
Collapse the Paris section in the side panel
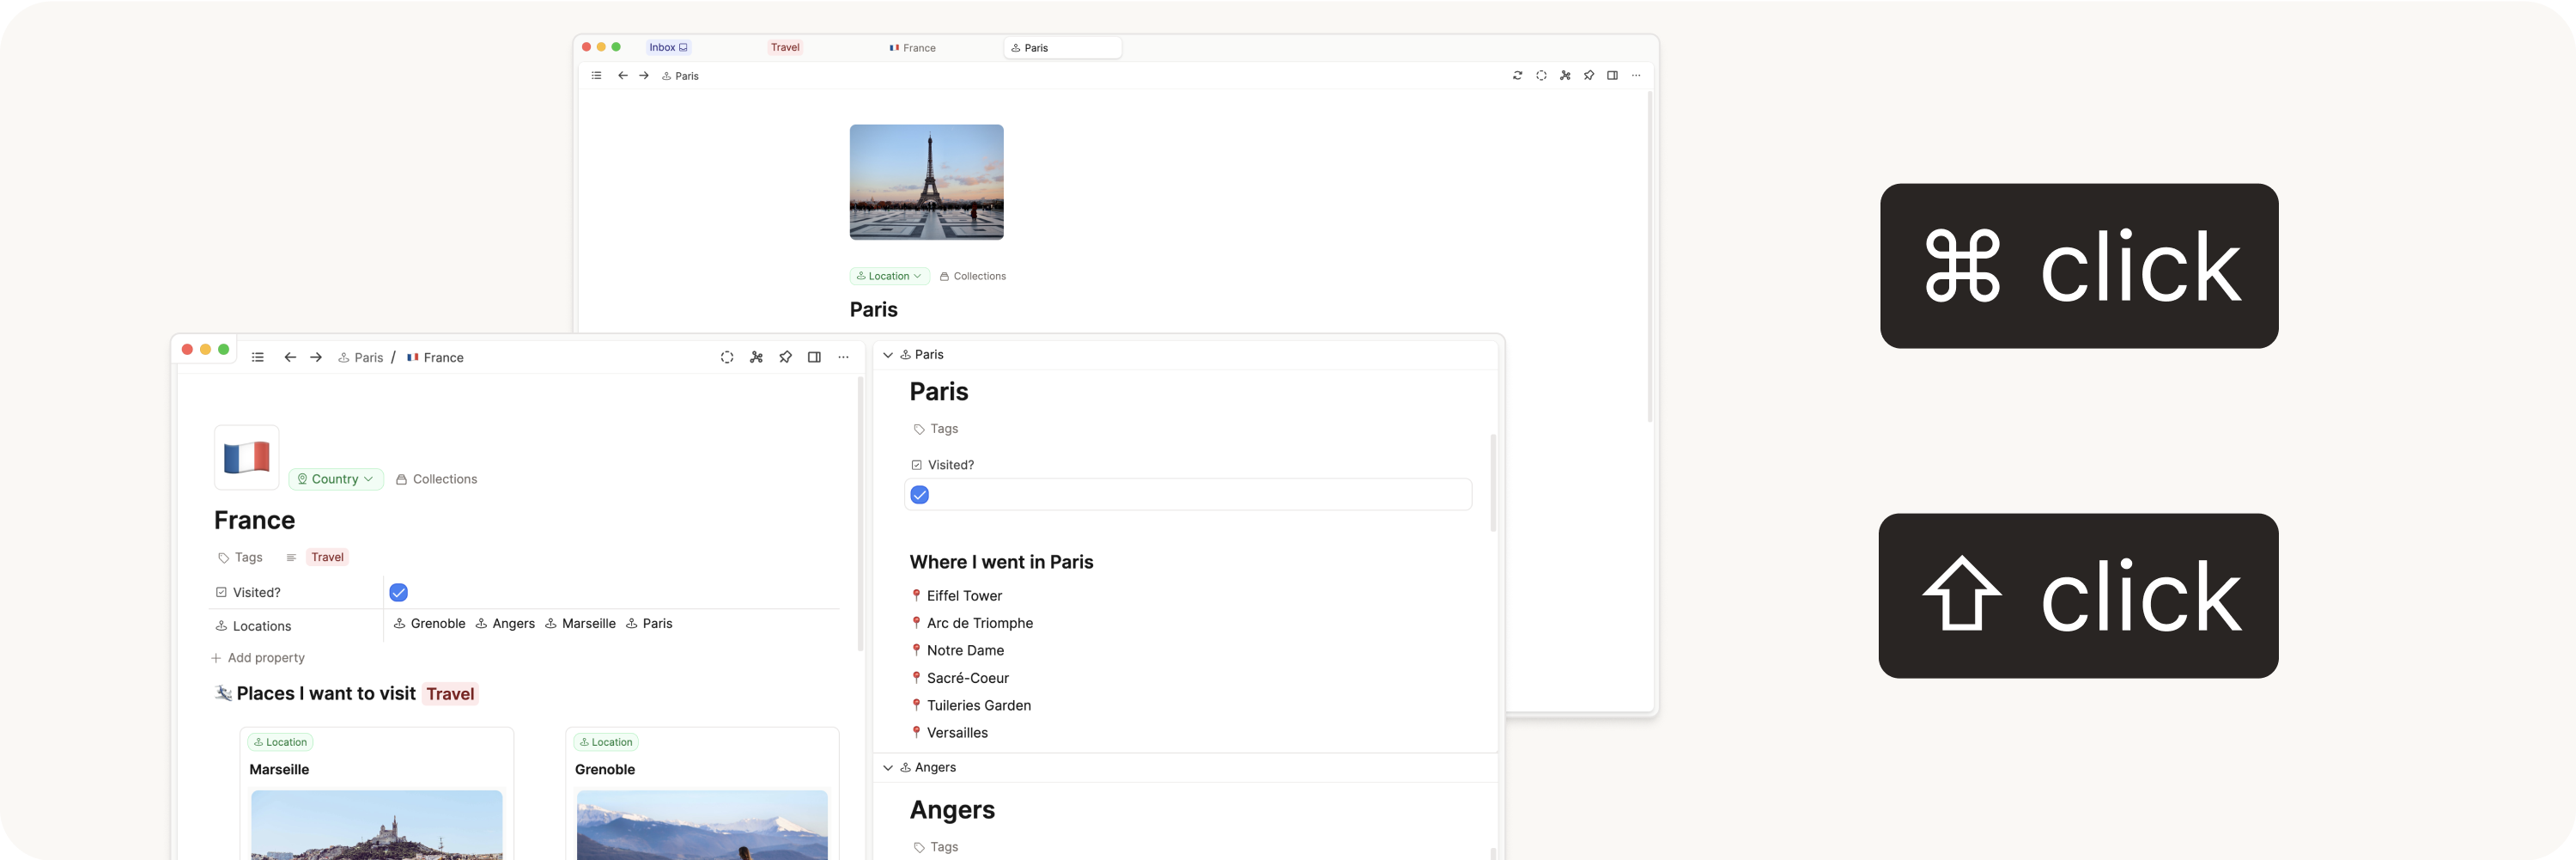pos(888,355)
